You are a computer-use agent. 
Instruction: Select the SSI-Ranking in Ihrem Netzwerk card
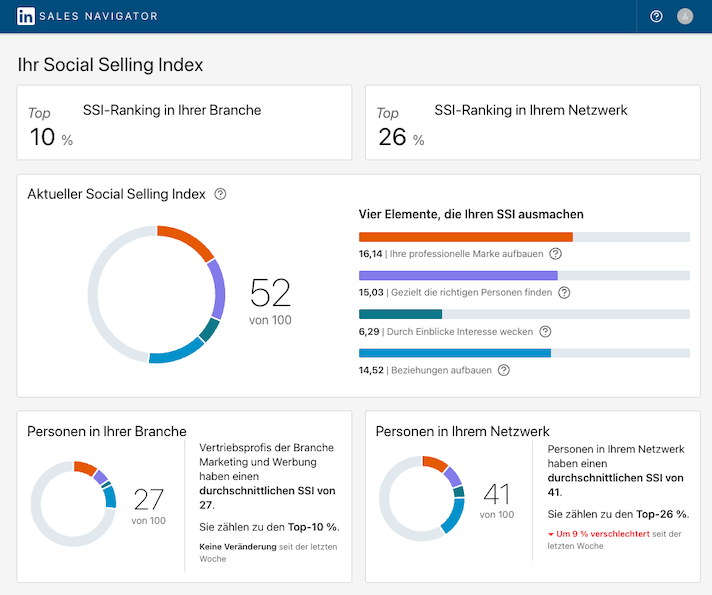click(x=532, y=122)
